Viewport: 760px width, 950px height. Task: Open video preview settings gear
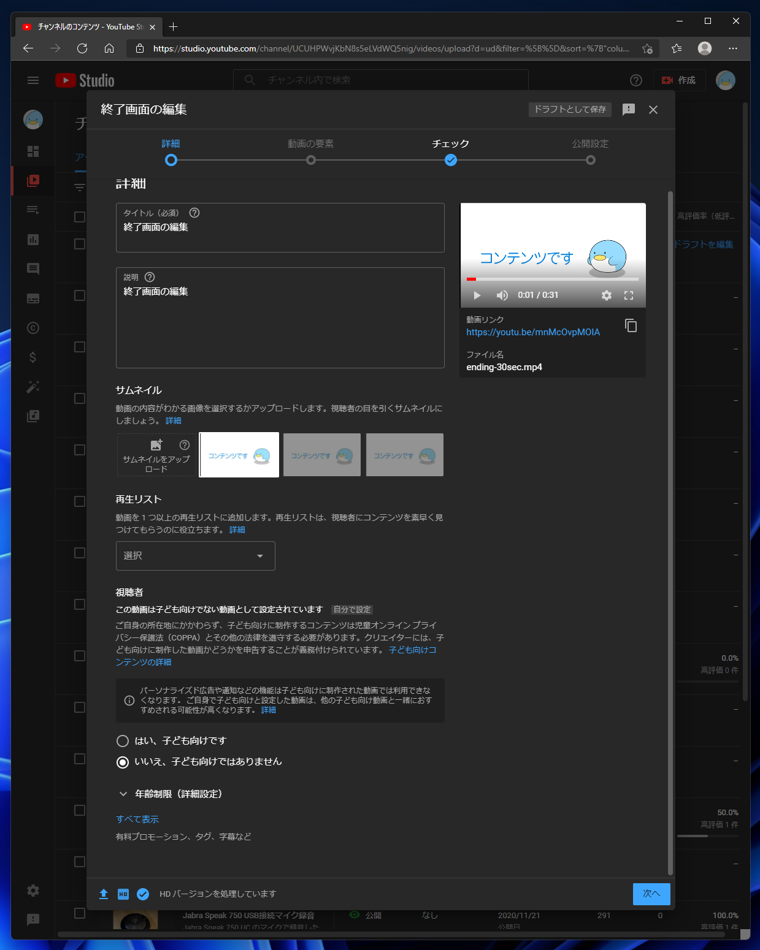[606, 295]
